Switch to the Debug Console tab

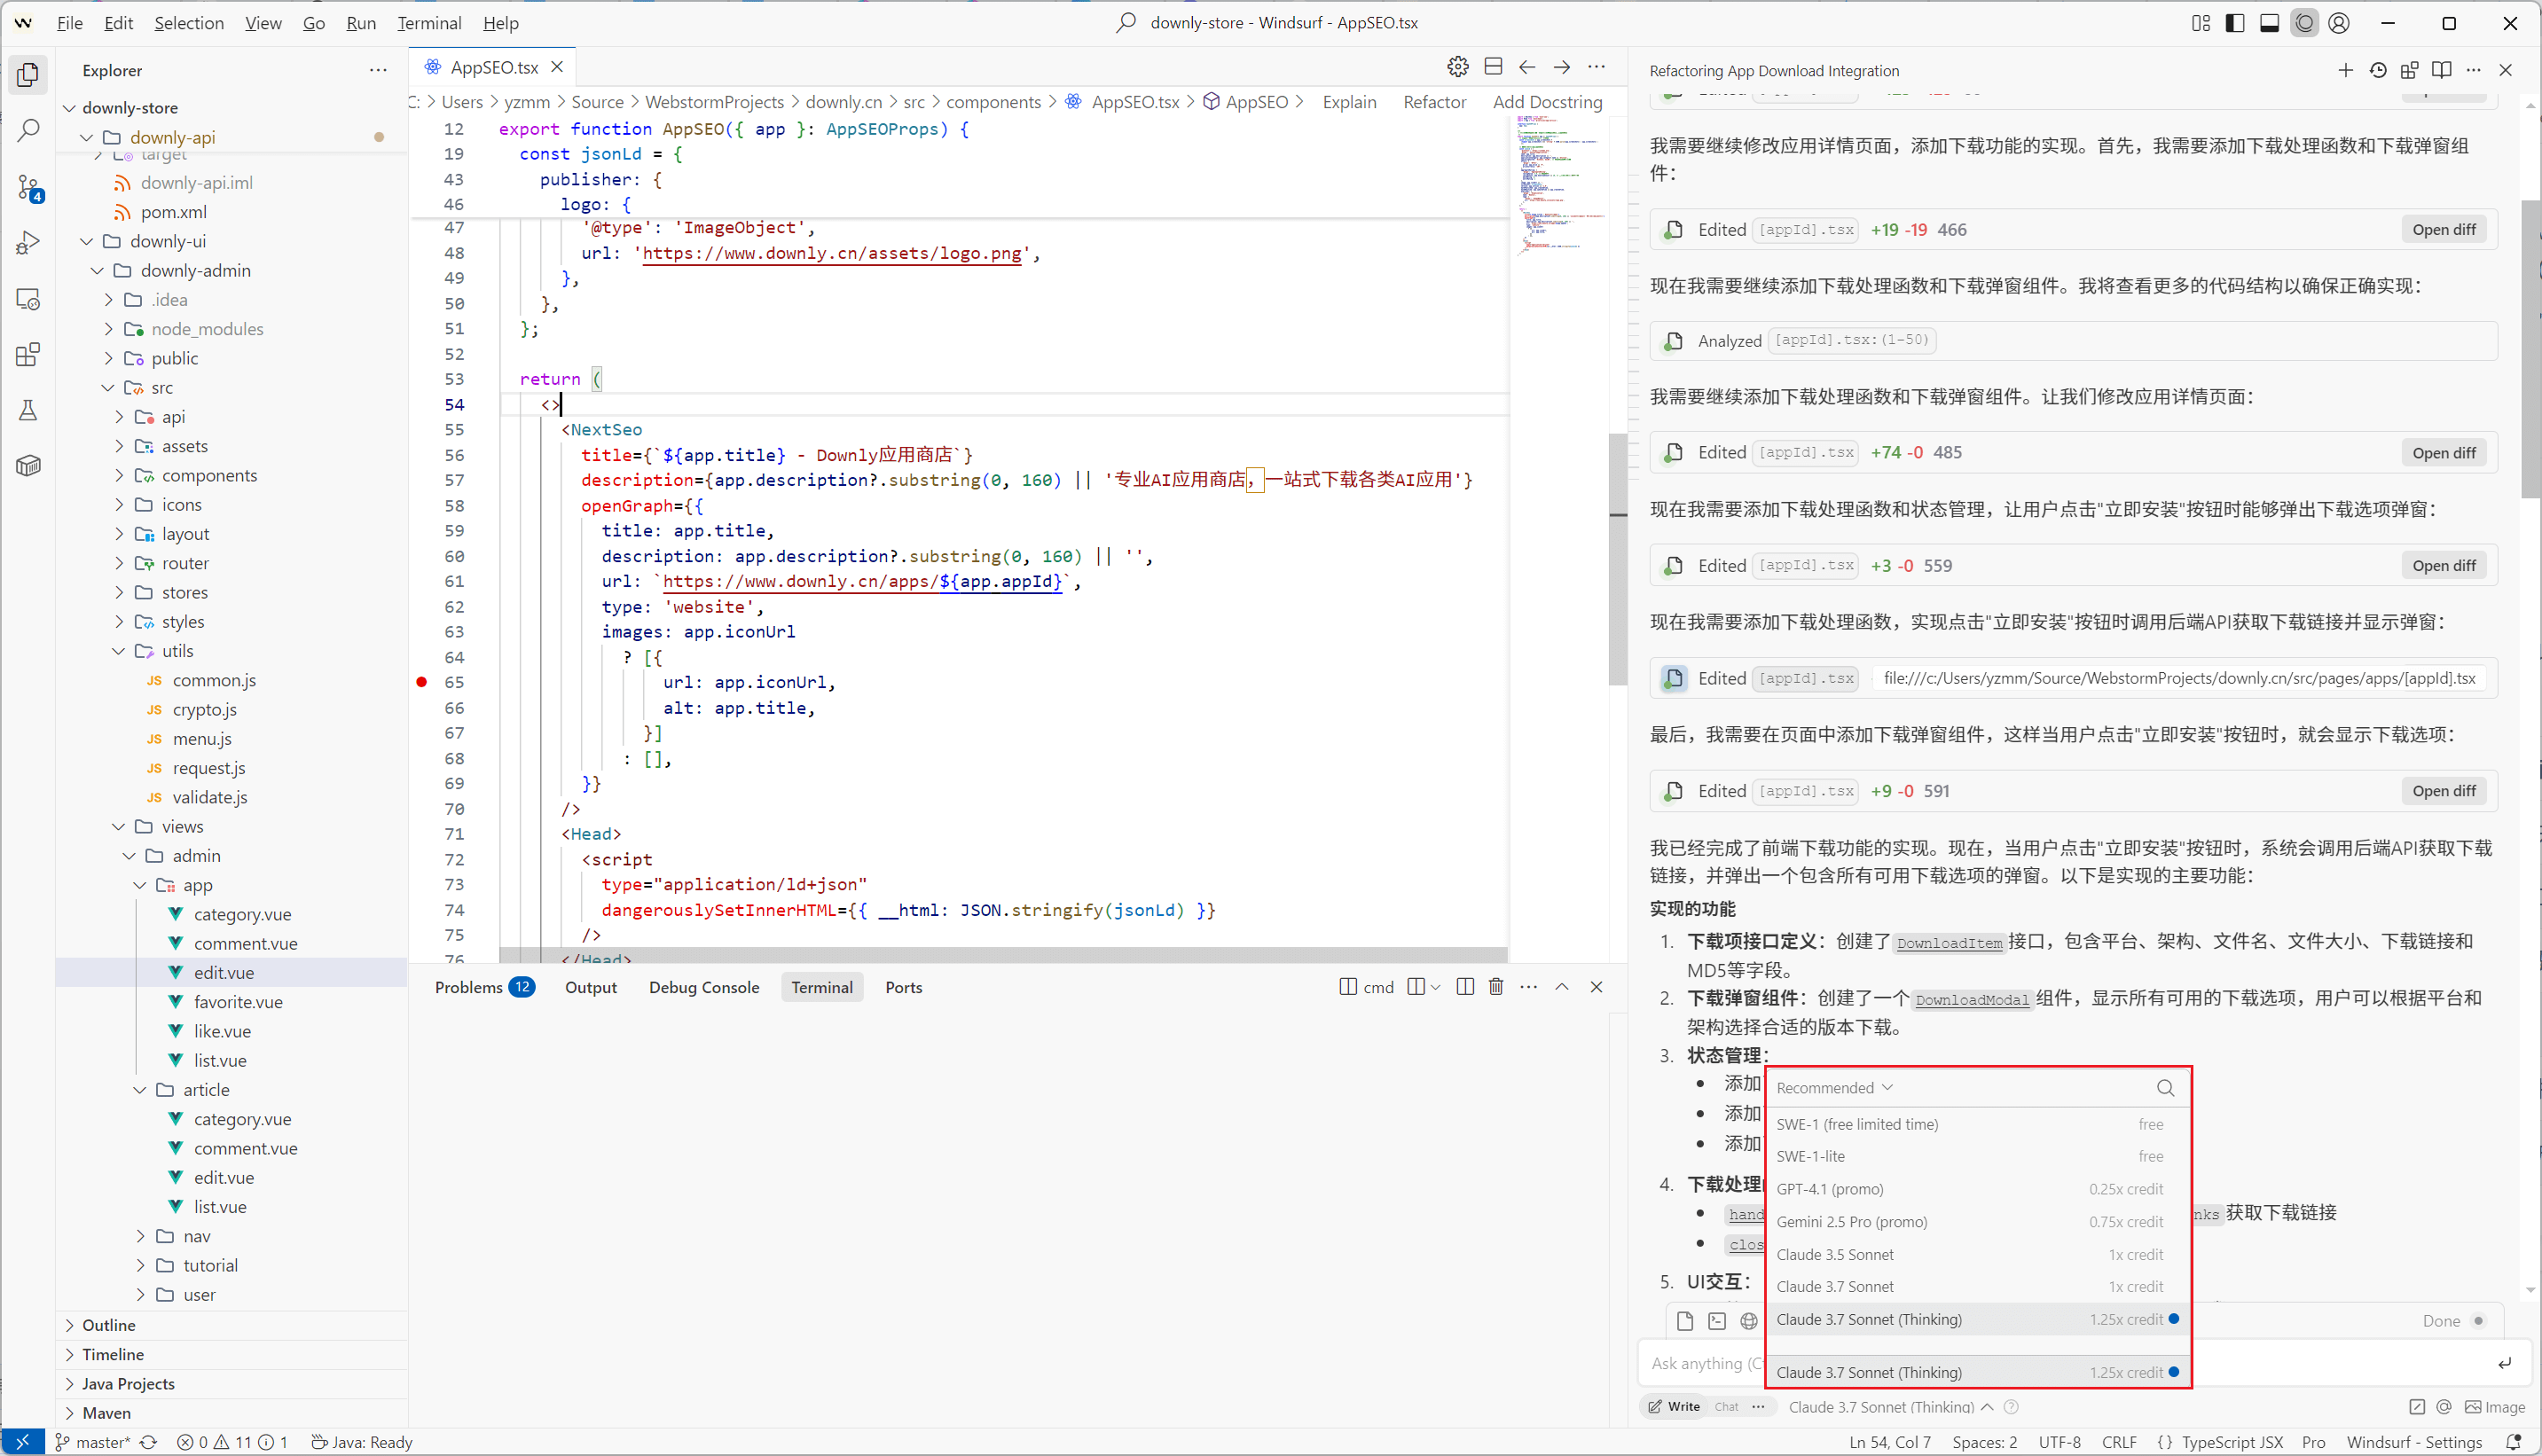[x=704, y=987]
